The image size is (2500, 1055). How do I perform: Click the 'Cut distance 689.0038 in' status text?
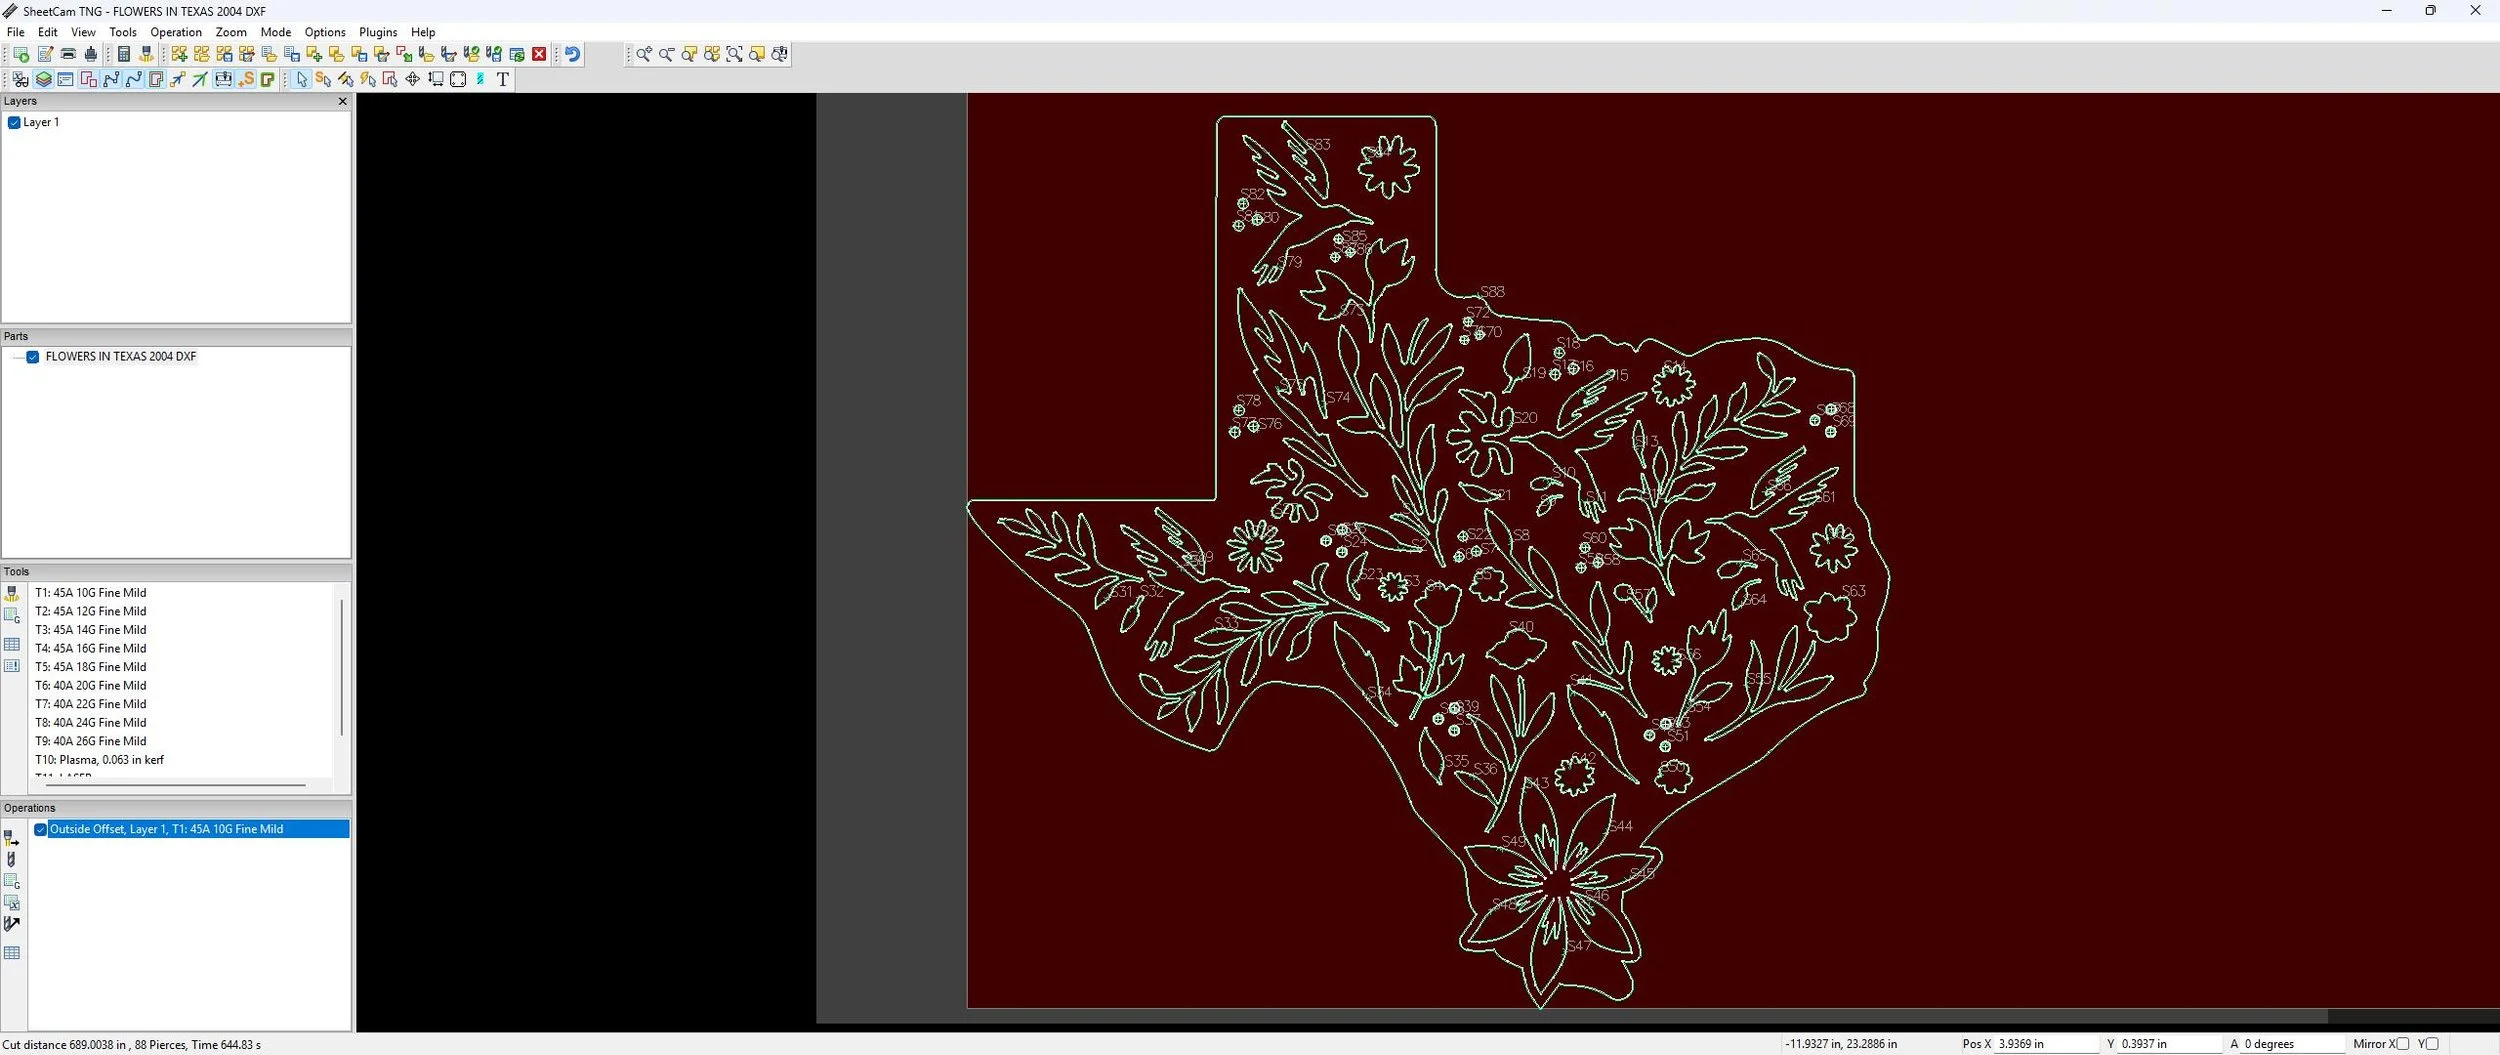pyautogui.click(x=64, y=1045)
